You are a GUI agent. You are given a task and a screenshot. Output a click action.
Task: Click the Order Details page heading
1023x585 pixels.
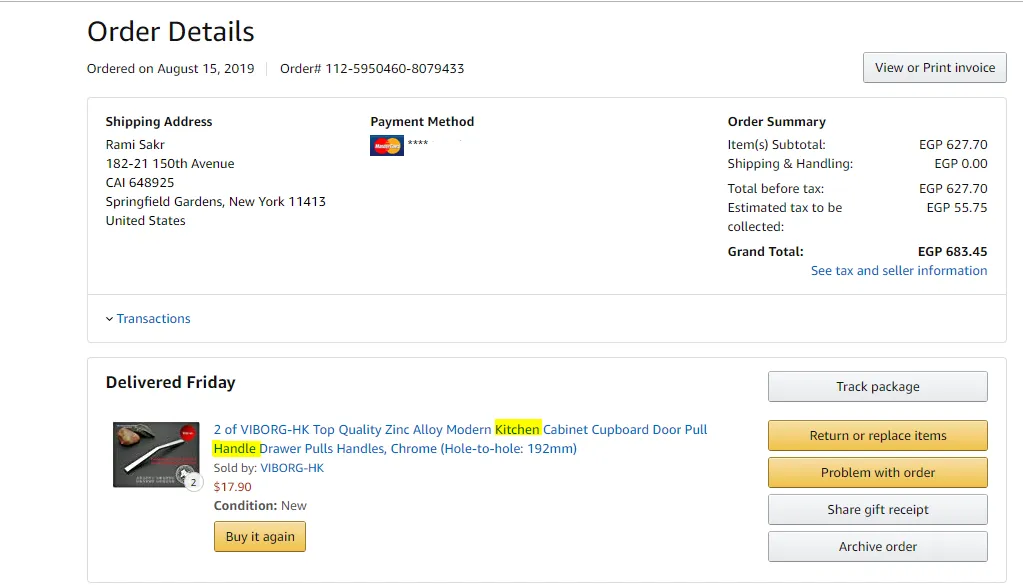[x=170, y=31]
